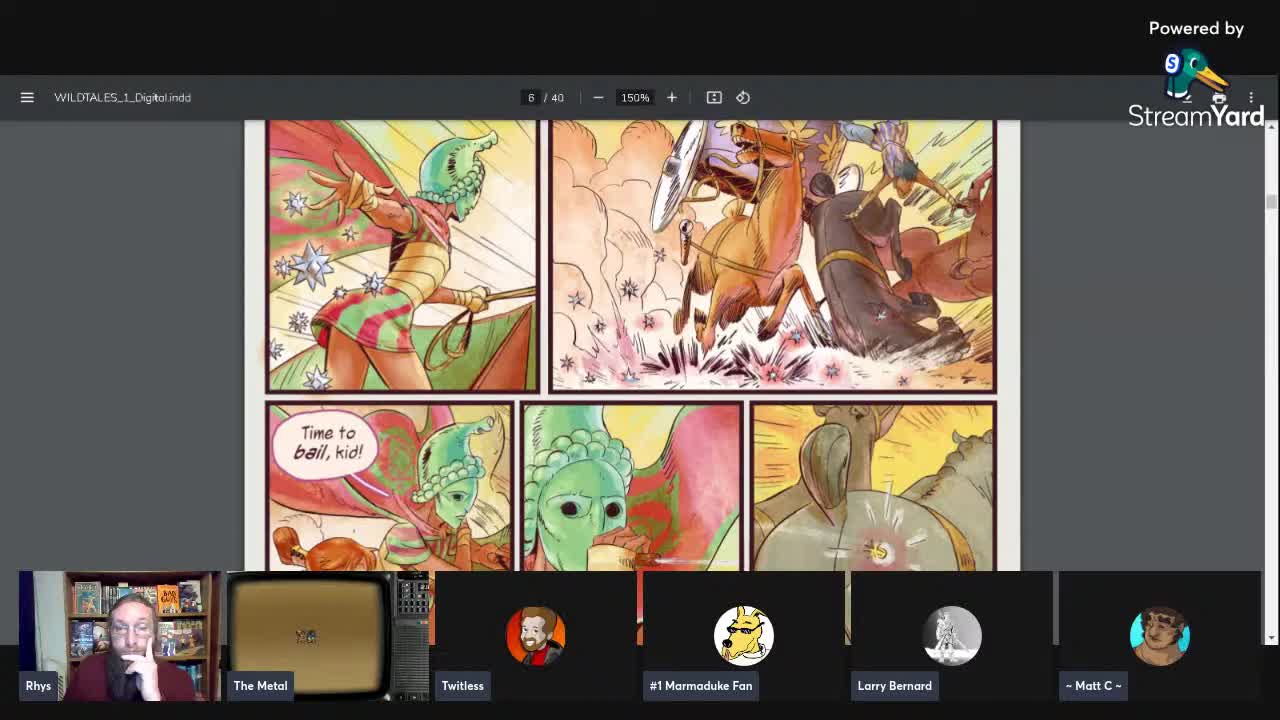Click the Larry Bernard name label
Viewport: 1280px width, 720px height.
coord(894,686)
